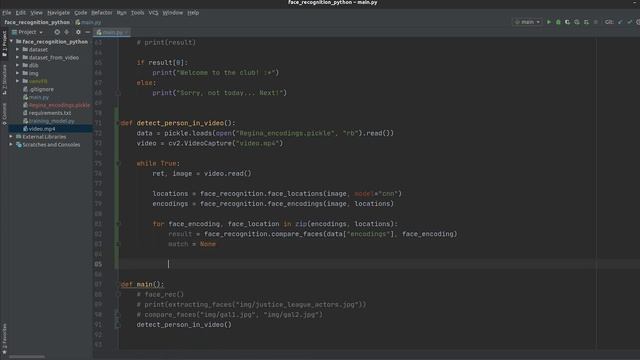This screenshot has height=360, width=640.
Task: Place cursor on 'match = None' line
Action: coord(192,244)
